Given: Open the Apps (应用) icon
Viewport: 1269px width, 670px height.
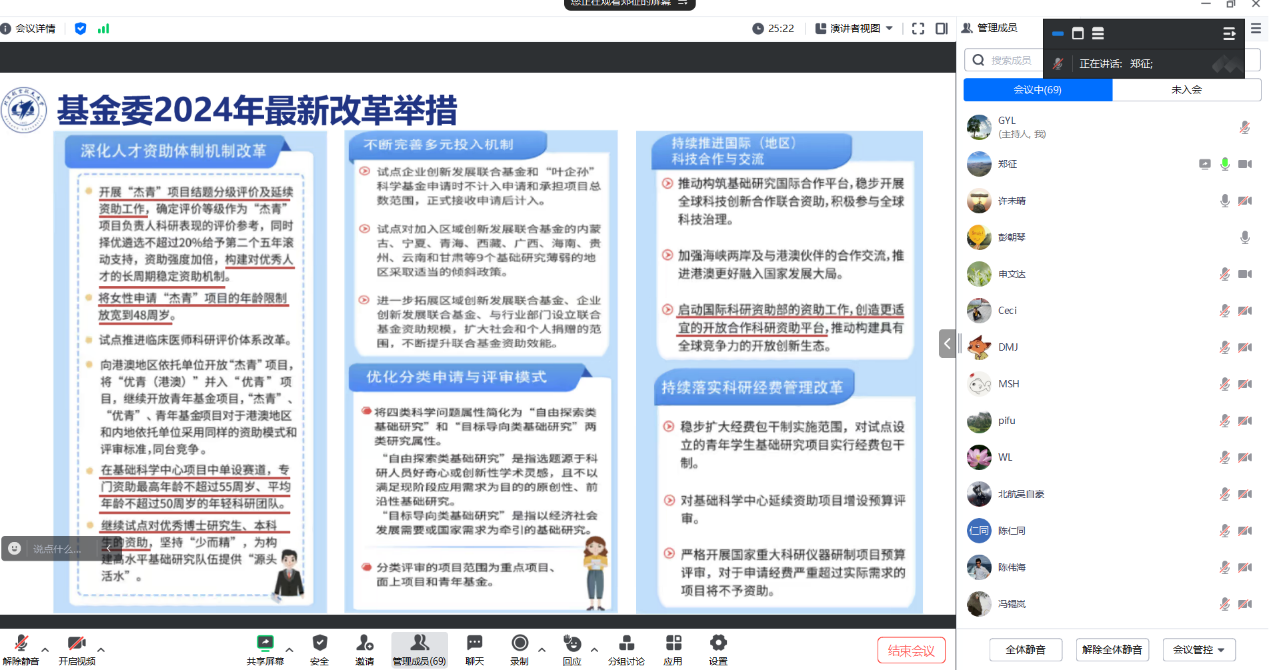Looking at the screenshot, I should tap(673, 644).
